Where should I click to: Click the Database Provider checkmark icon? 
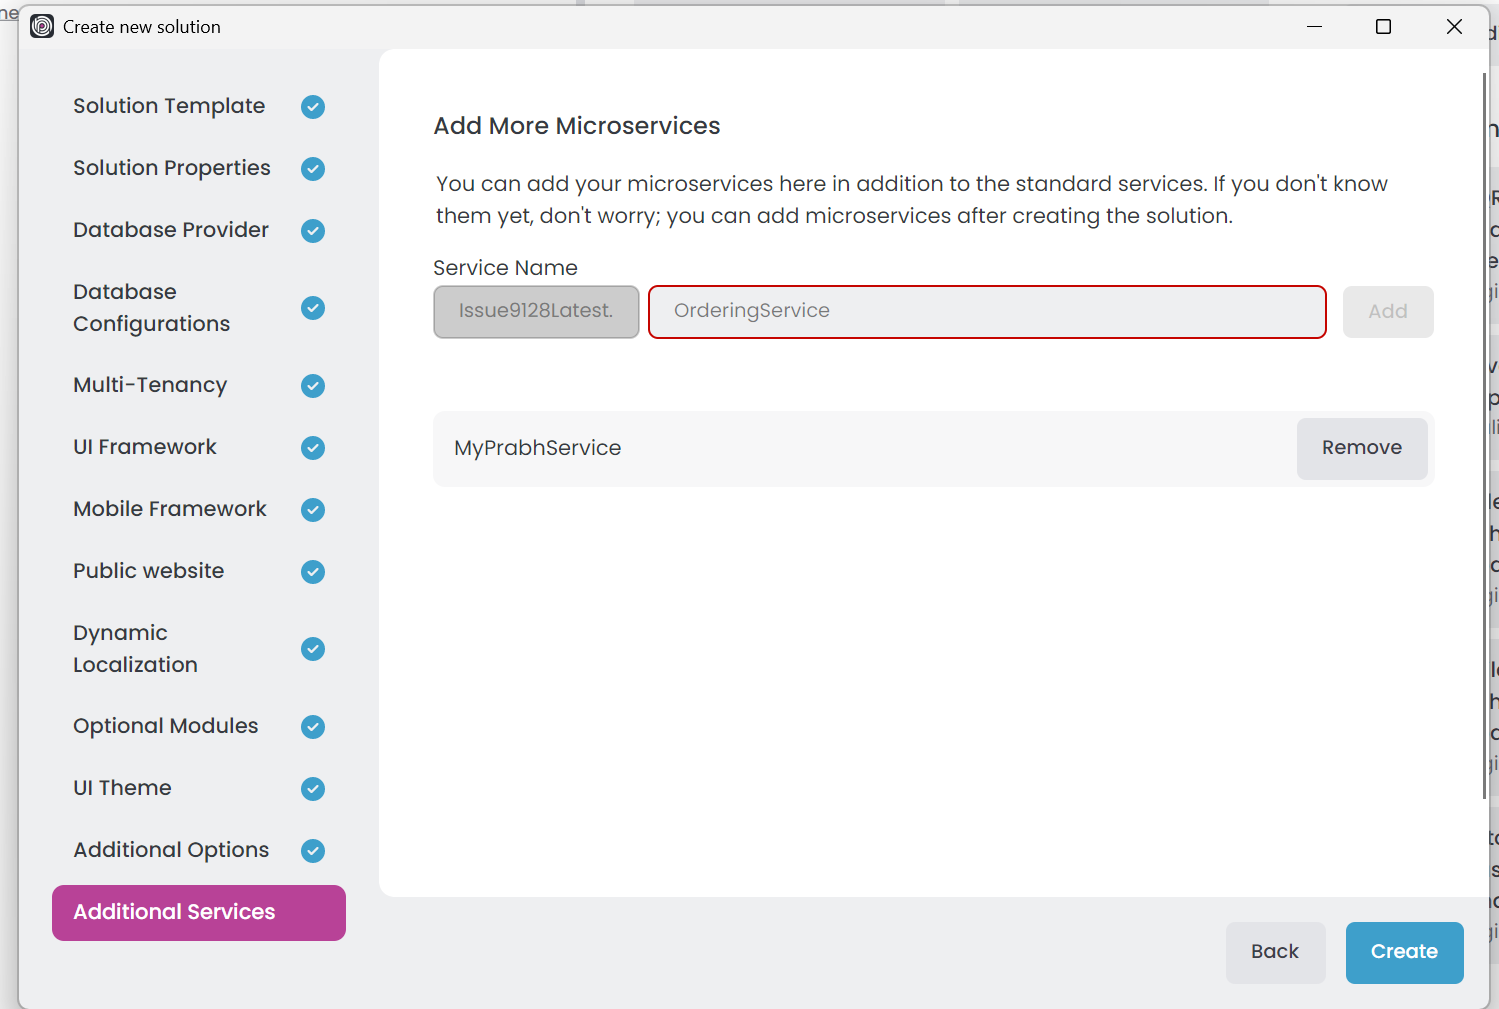[313, 231]
